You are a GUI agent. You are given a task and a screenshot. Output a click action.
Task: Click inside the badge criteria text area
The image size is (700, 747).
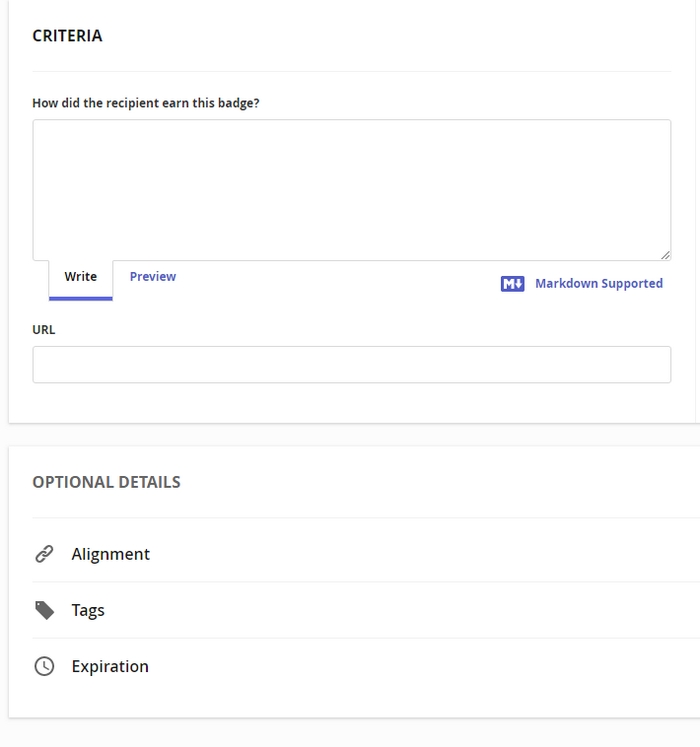click(x=351, y=190)
